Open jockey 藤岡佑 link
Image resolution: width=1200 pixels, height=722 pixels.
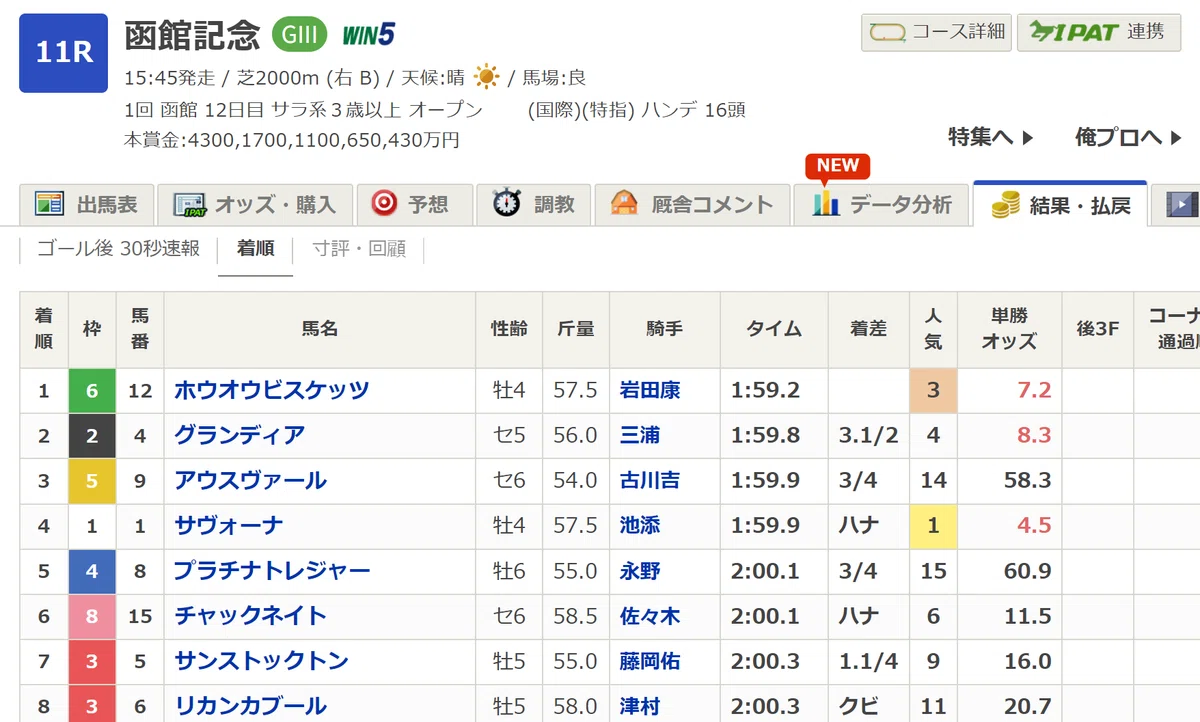[650, 661]
